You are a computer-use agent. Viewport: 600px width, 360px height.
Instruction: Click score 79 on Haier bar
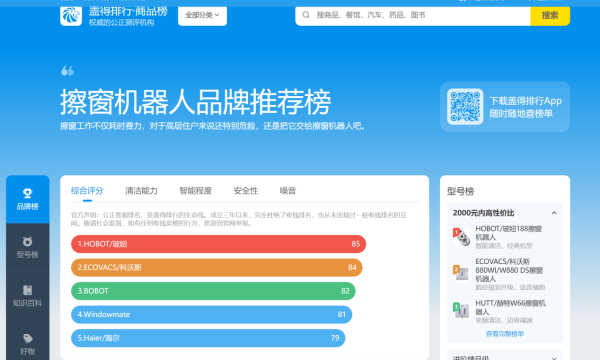pyautogui.click(x=335, y=338)
